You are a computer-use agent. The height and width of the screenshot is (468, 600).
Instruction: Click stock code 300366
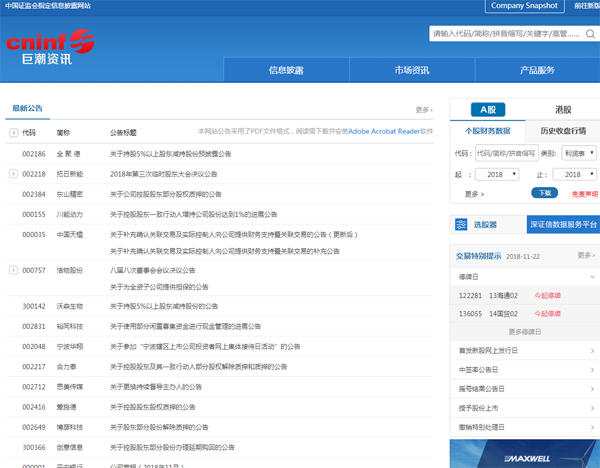34,447
